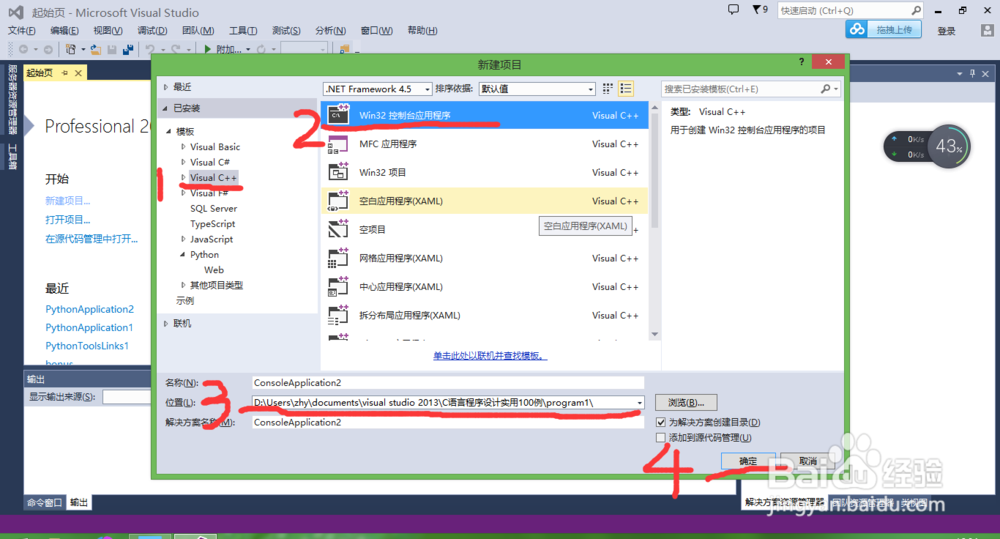Toggle 为解决方案创建目录 checkbox
1000x539 pixels.
click(x=661, y=422)
